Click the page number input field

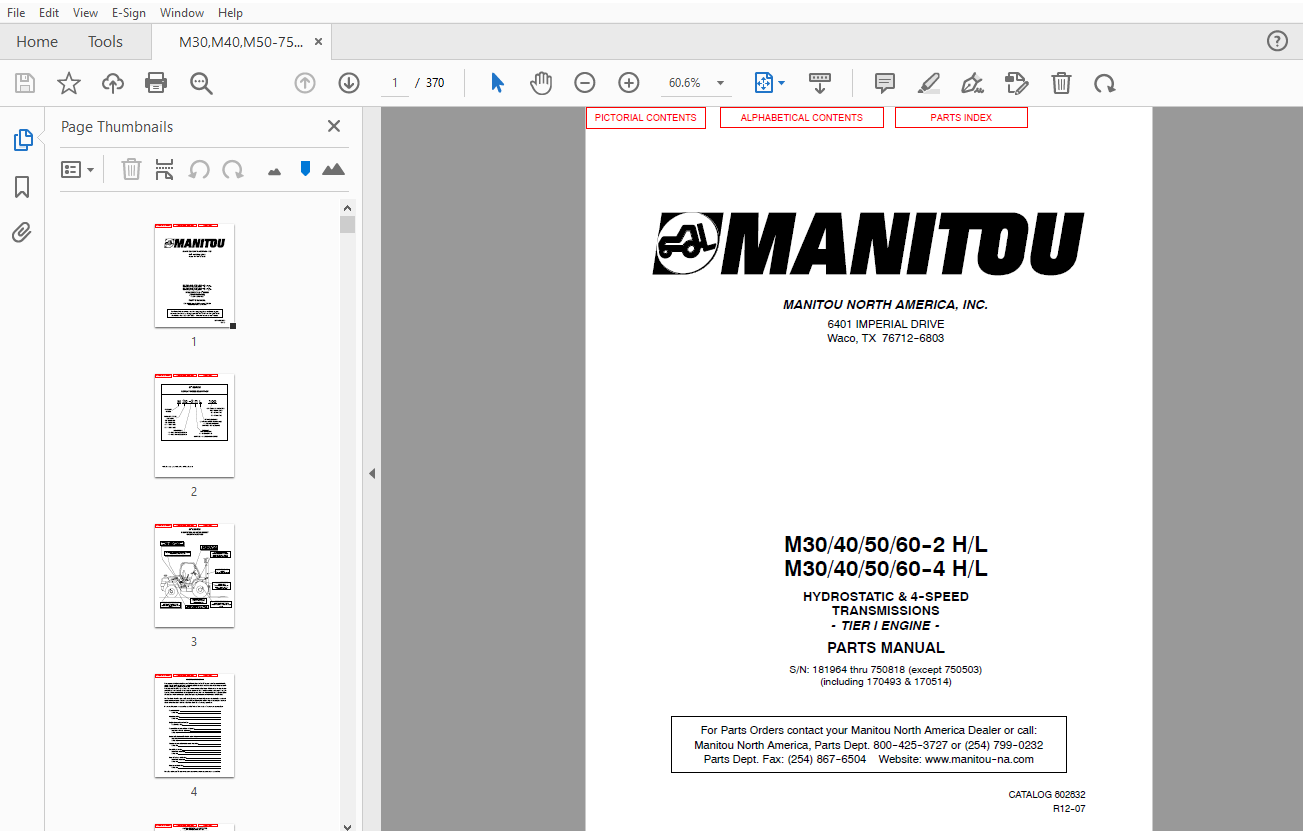click(395, 83)
